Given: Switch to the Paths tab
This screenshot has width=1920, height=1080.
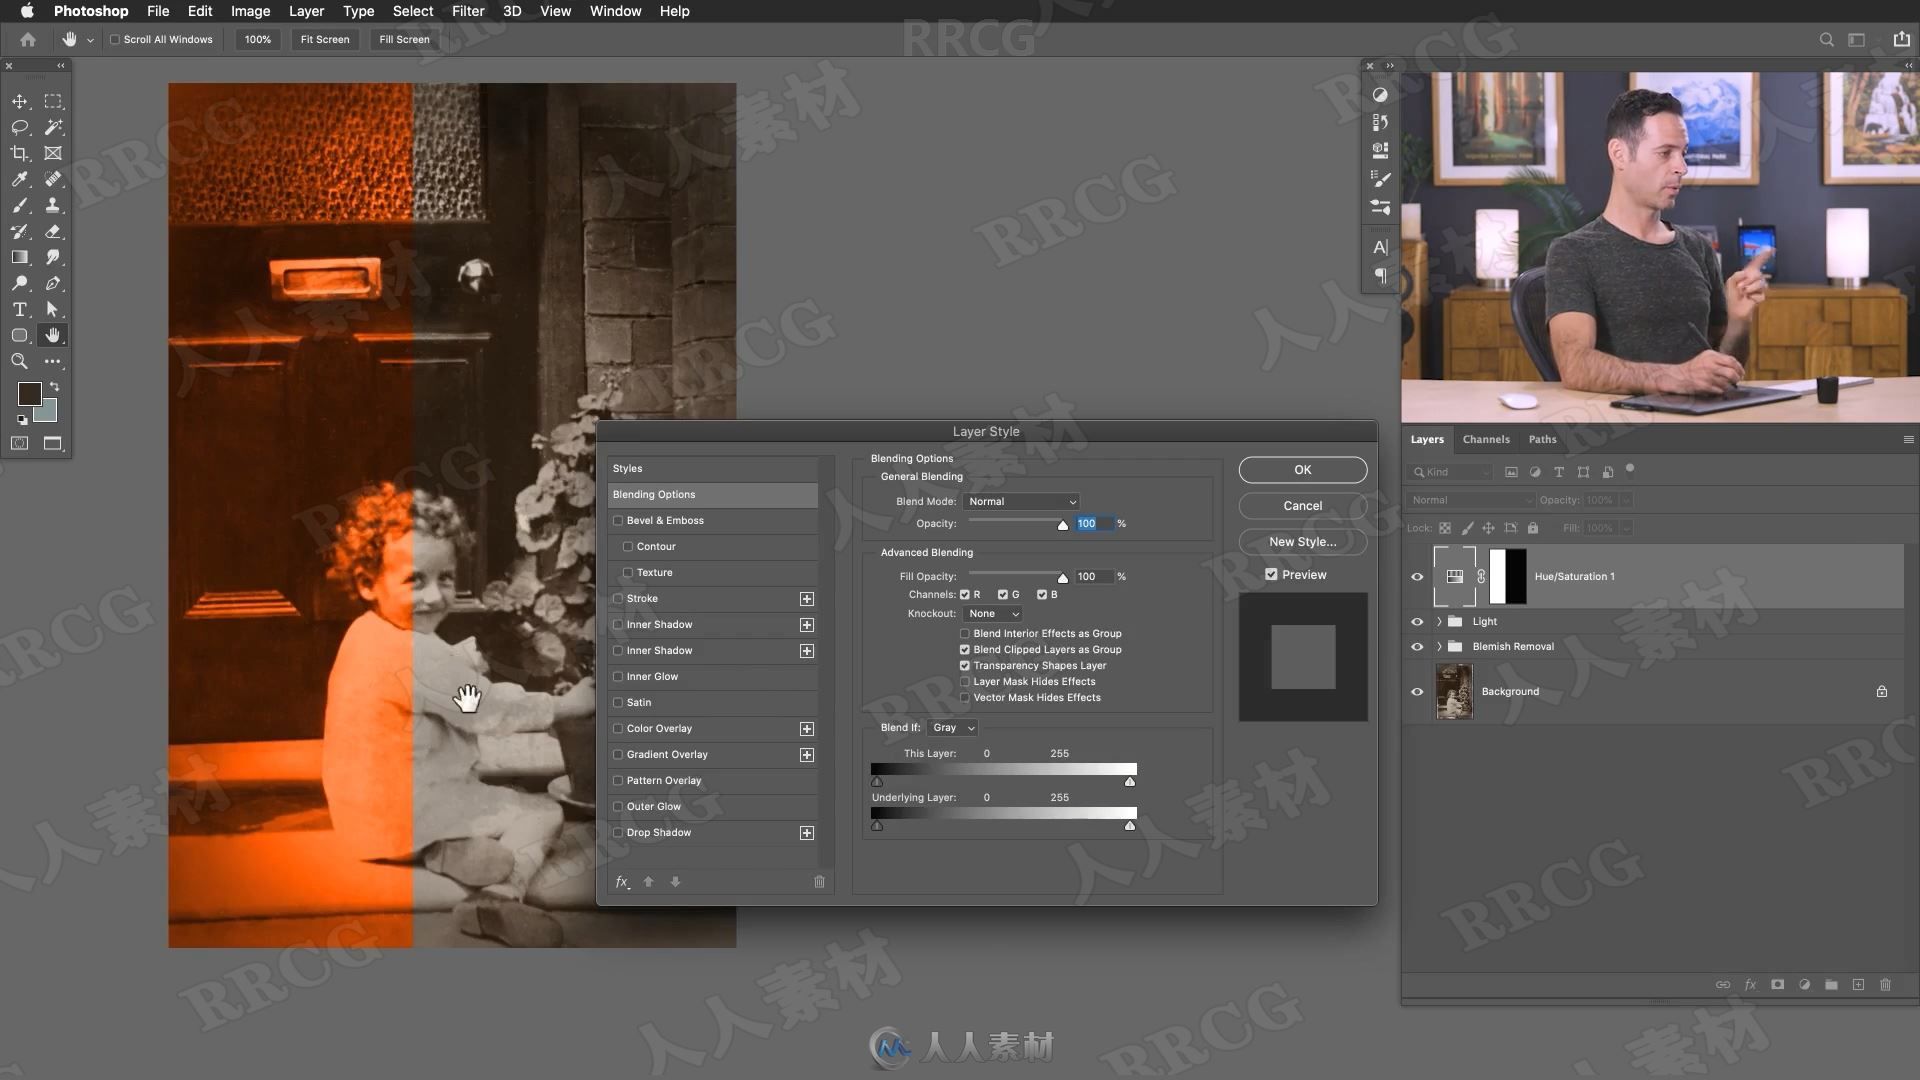Looking at the screenshot, I should click(1542, 438).
